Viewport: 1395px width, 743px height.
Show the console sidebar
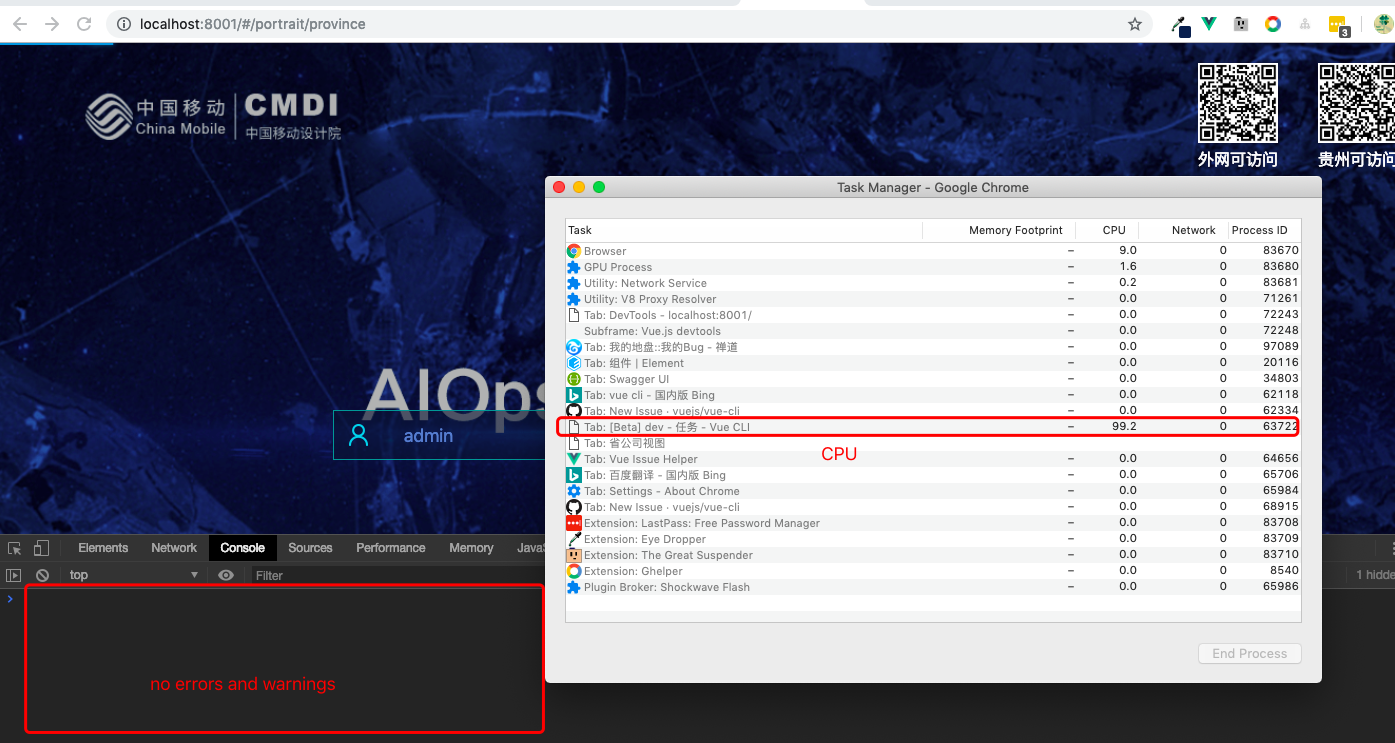click(x=13, y=575)
